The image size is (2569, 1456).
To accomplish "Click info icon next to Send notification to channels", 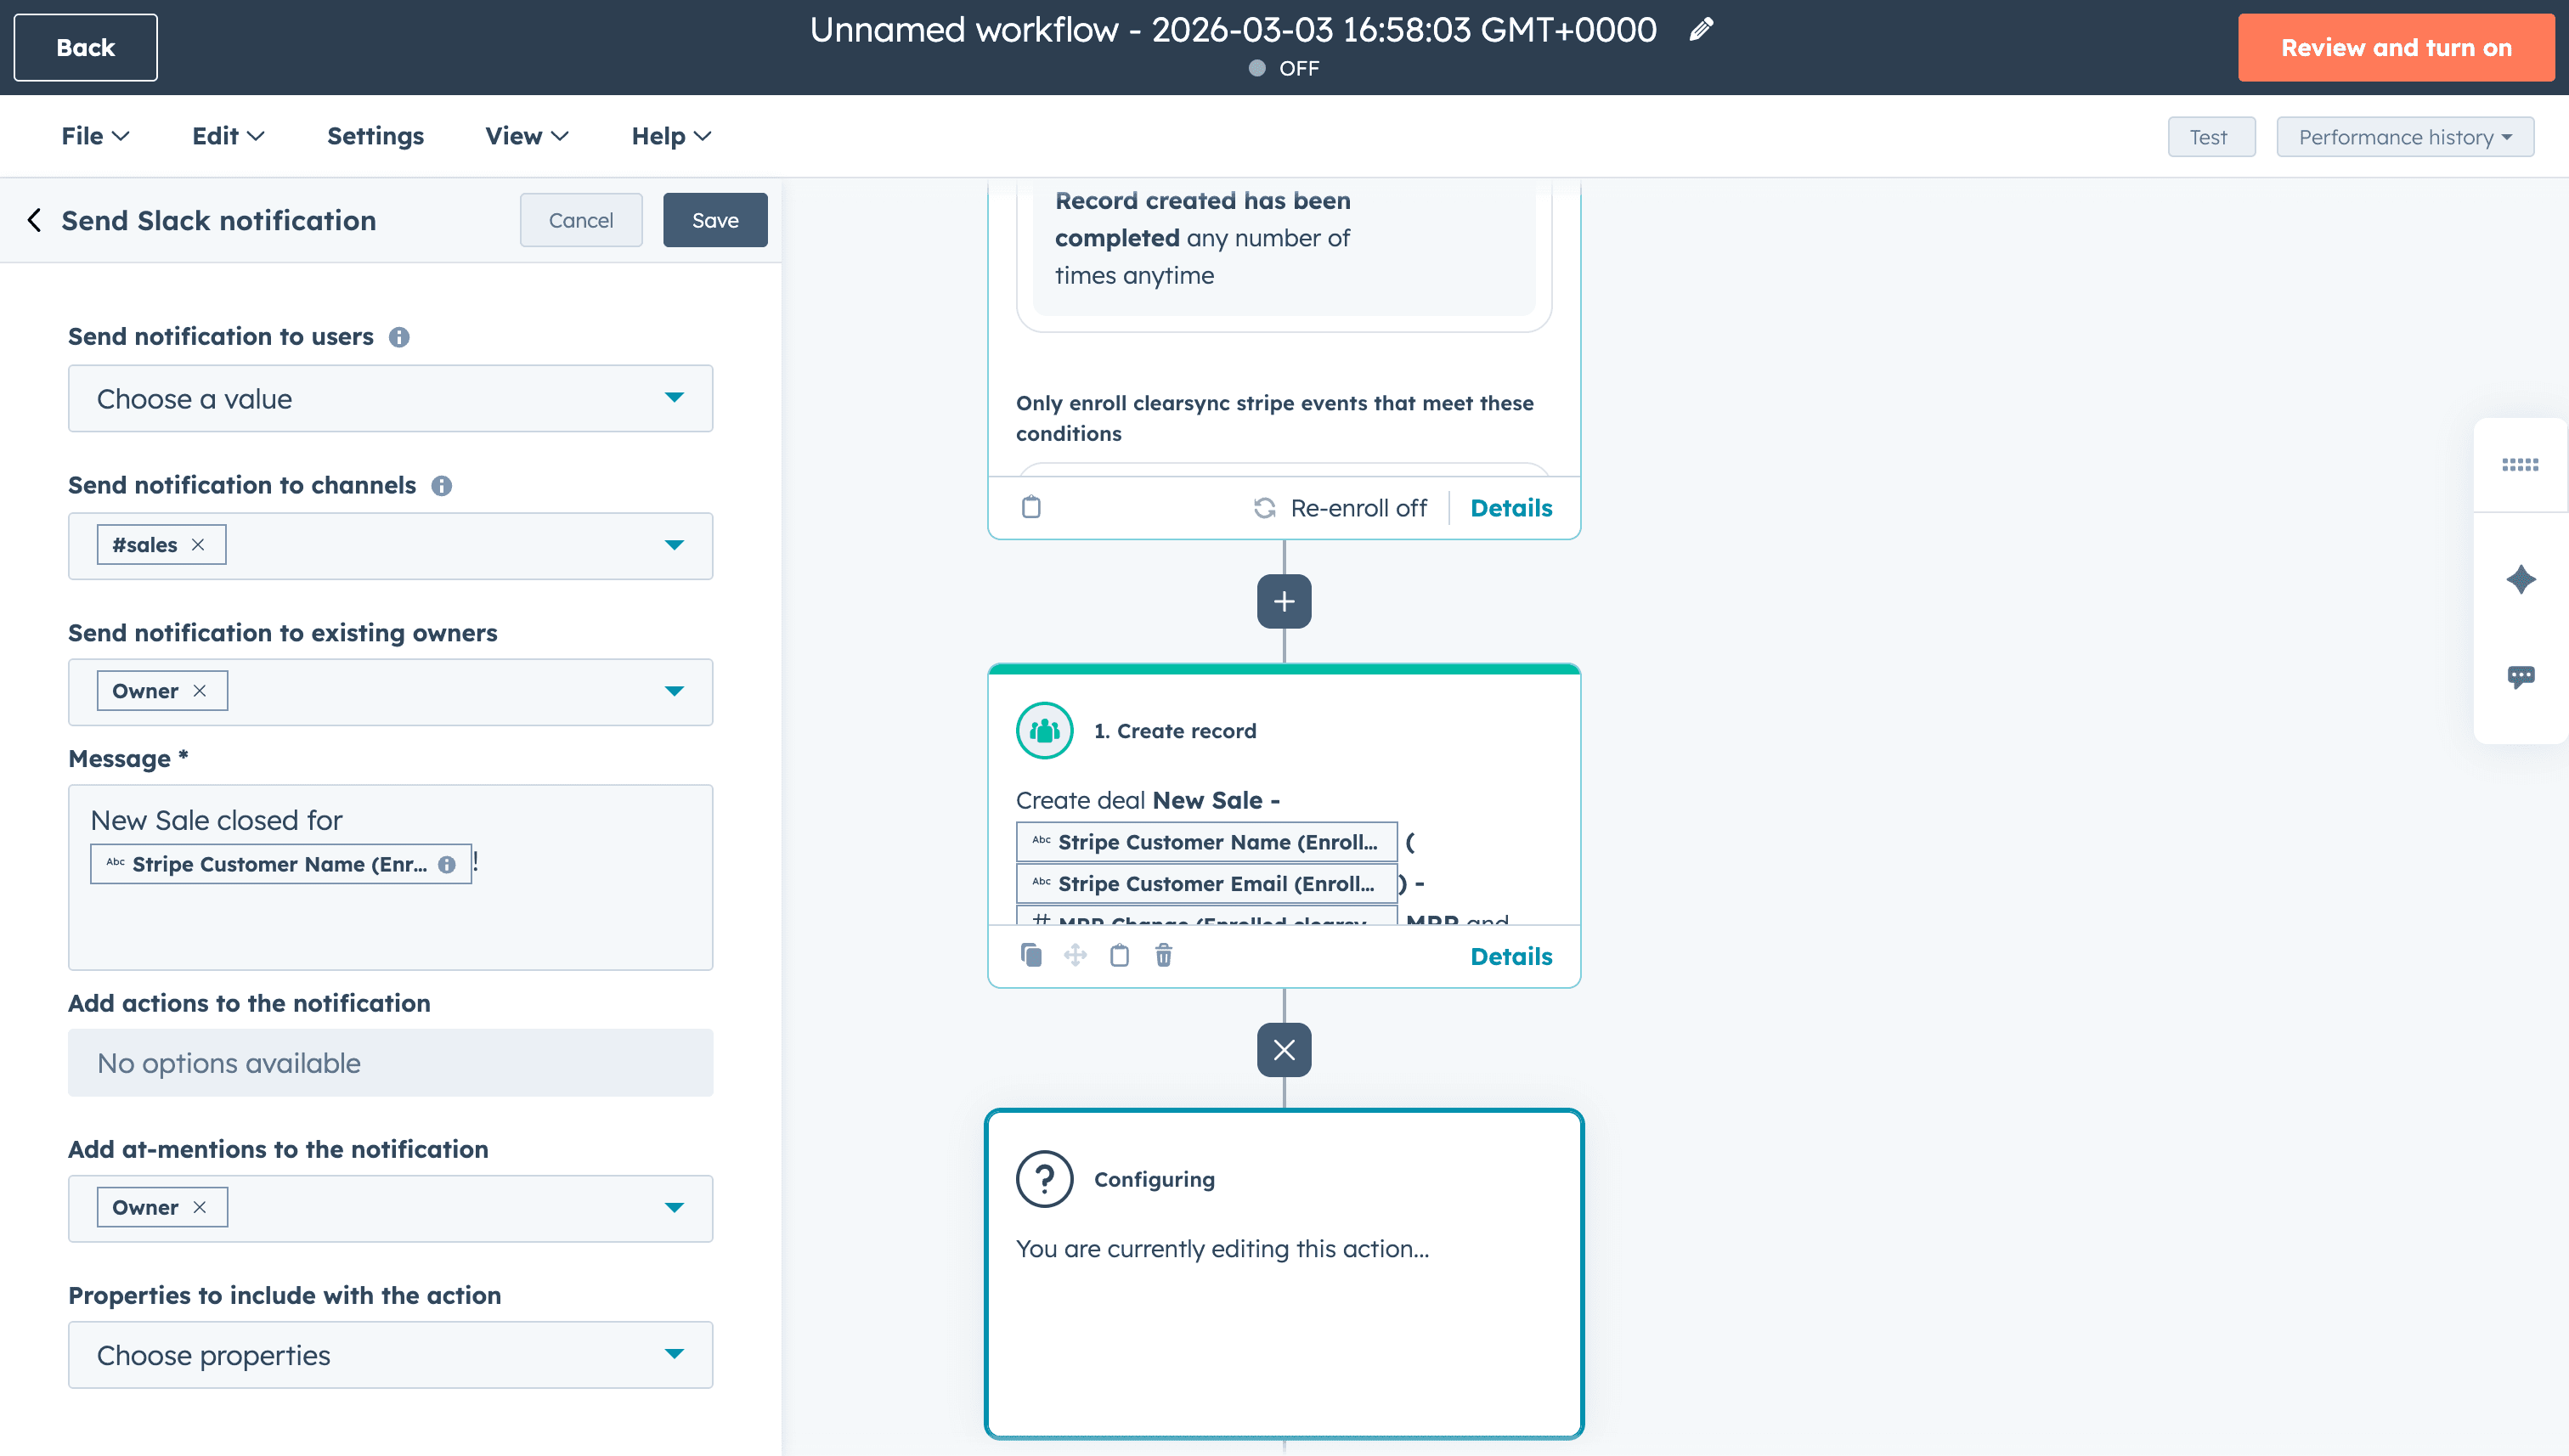I will [x=441, y=485].
